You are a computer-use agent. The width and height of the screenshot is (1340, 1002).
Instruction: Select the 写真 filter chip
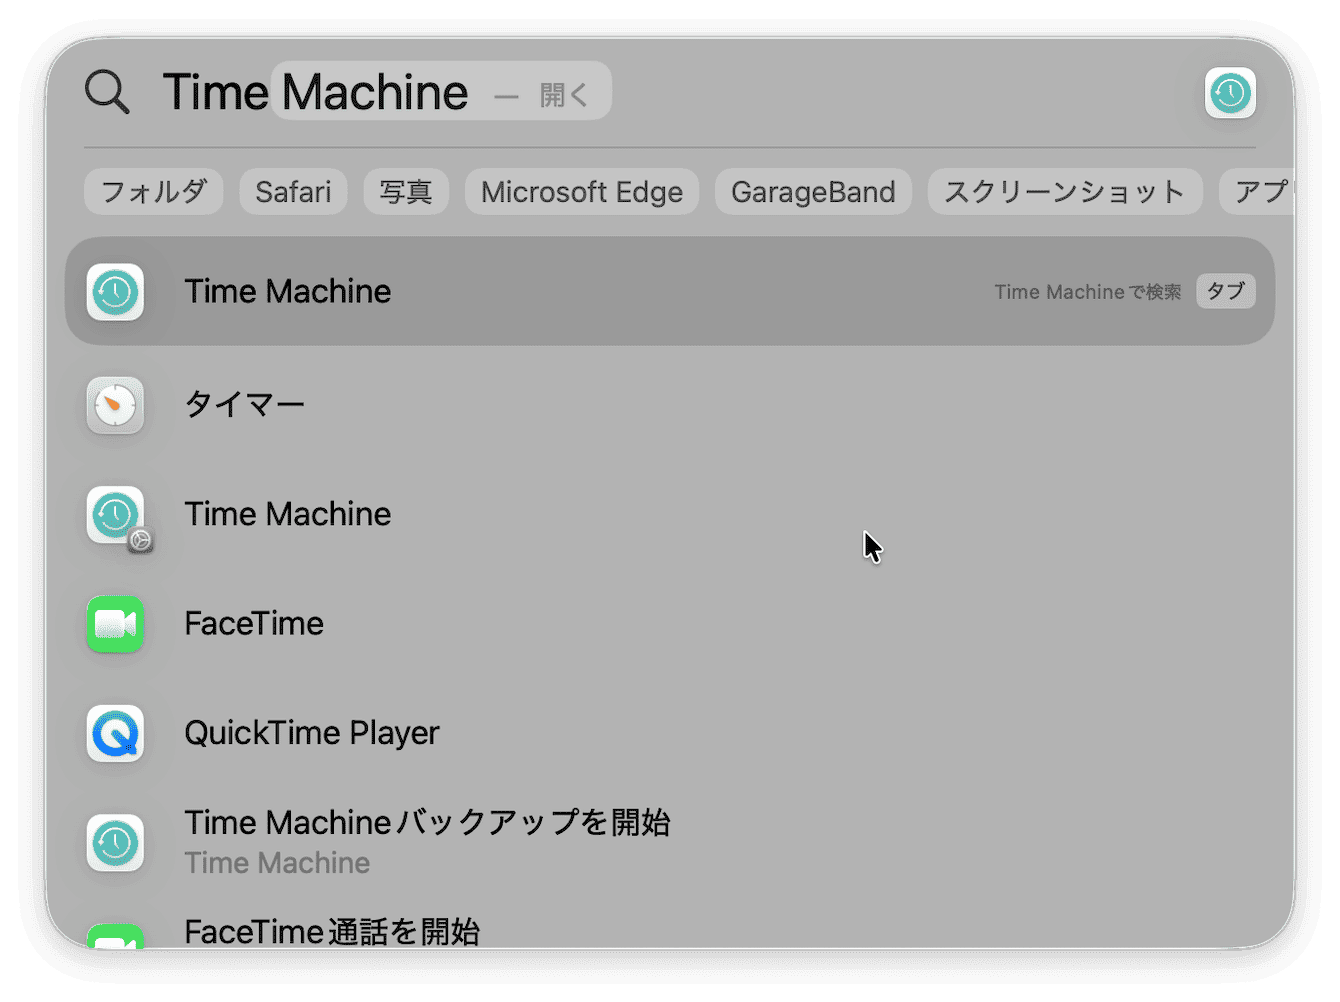pos(406,191)
